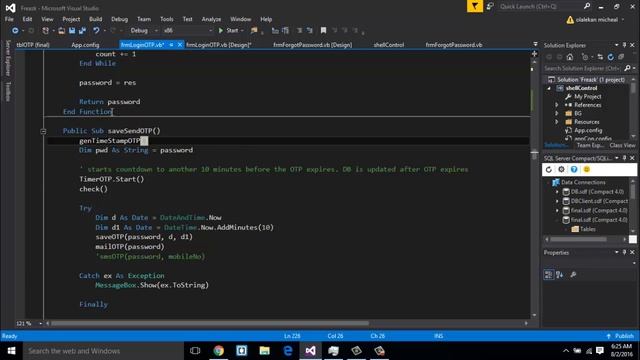Click the Solution Explorer Collapse All icon
Viewport: 640px width, 360px height.
click(x=621, y=57)
